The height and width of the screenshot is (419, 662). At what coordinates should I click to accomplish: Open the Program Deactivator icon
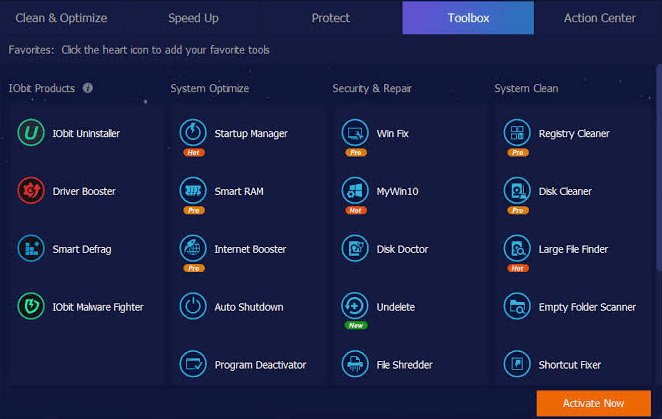pyautogui.click(x=193, y=364)
